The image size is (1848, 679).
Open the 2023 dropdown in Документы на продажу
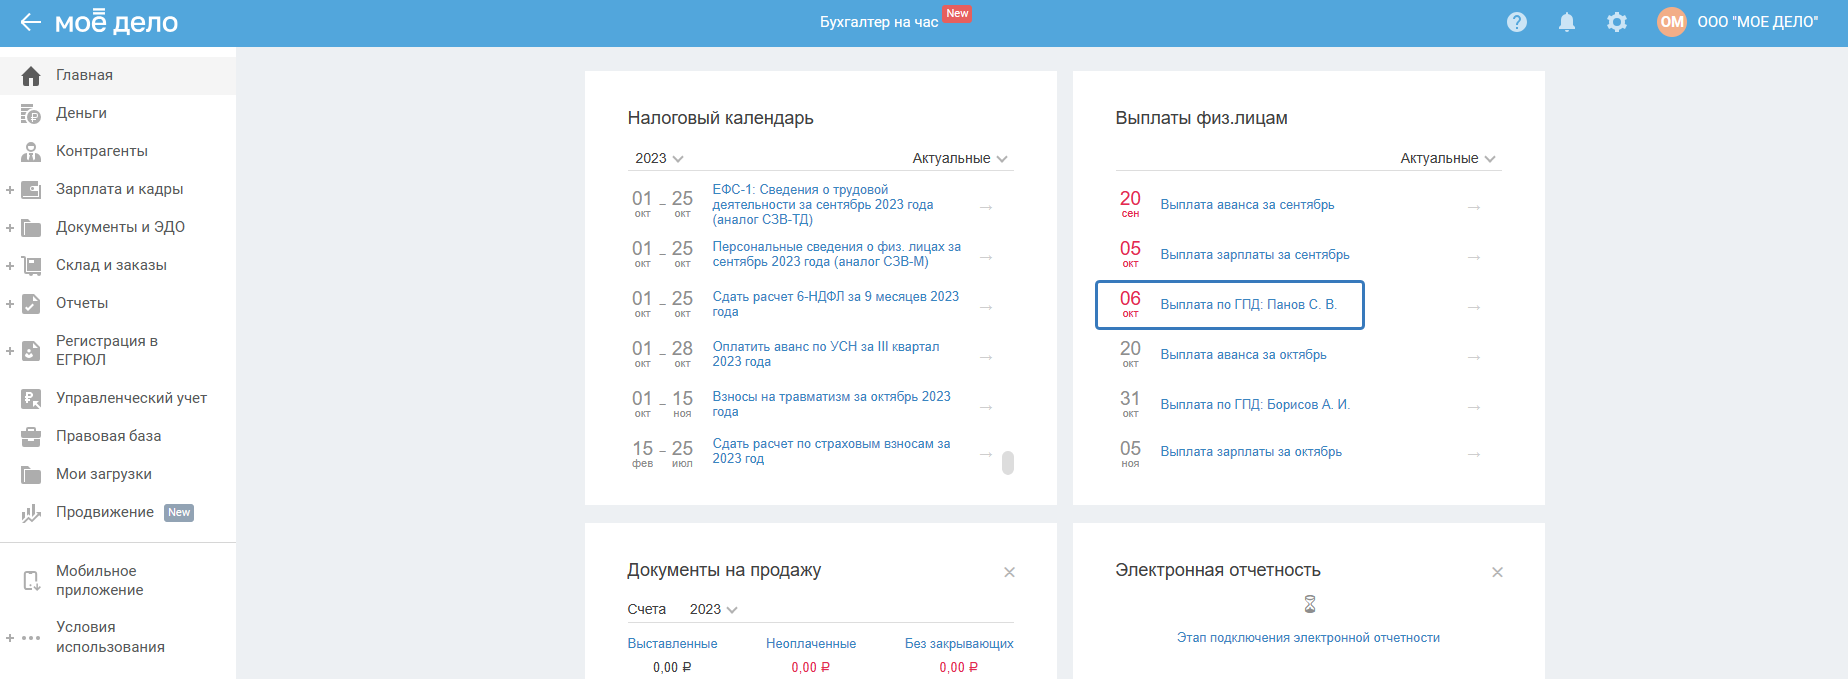714,609
